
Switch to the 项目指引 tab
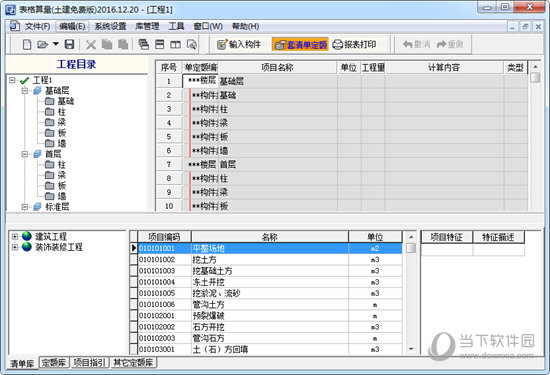[89, 362]
